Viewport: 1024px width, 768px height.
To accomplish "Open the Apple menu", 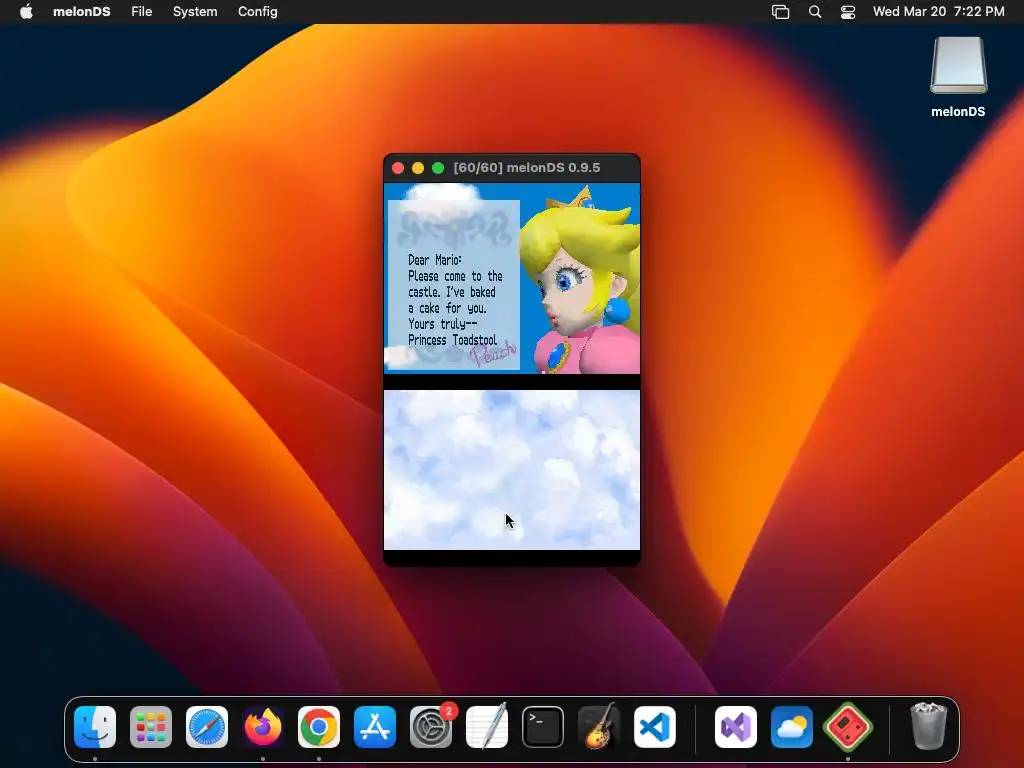I will (26, 12).
